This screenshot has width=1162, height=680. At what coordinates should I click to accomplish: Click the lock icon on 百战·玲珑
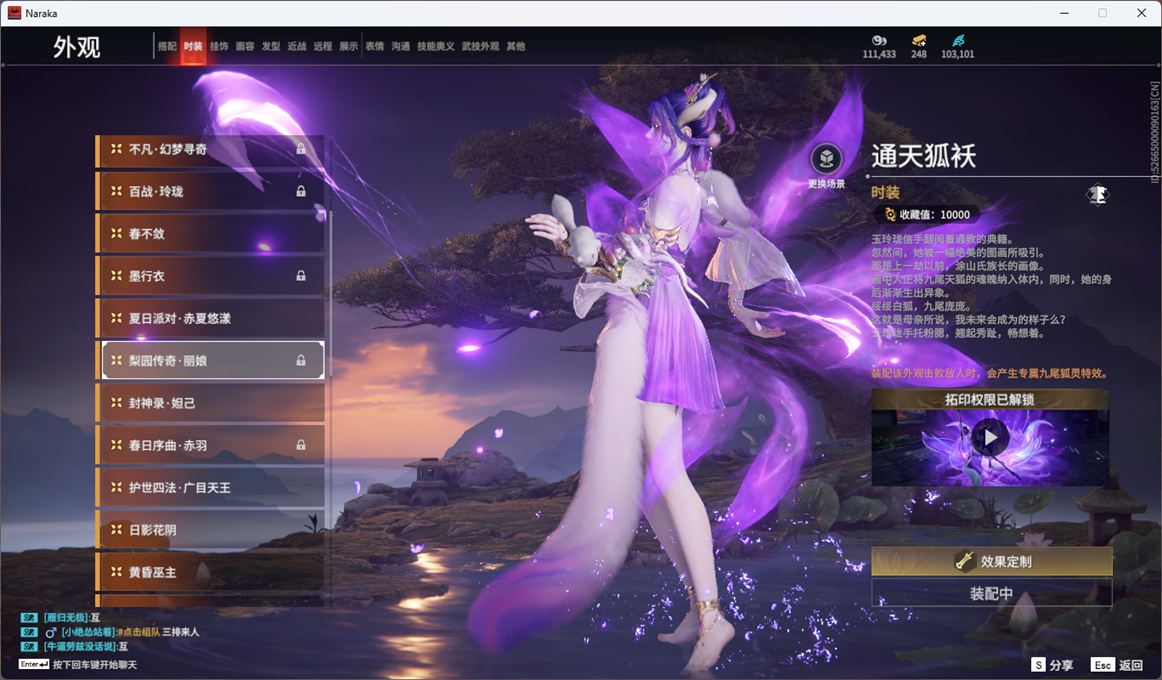tap(301, 191)
